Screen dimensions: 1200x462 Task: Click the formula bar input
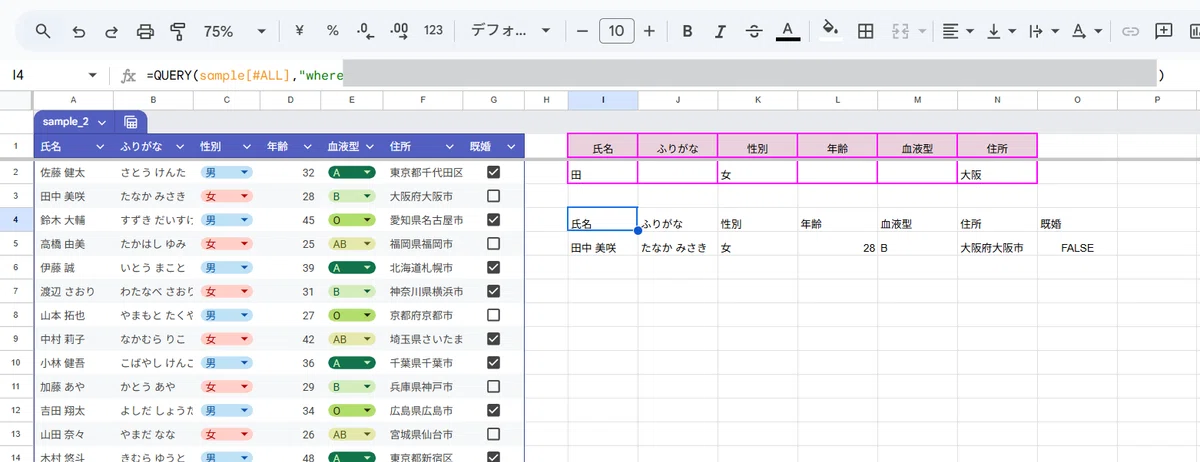pos(655,75)
